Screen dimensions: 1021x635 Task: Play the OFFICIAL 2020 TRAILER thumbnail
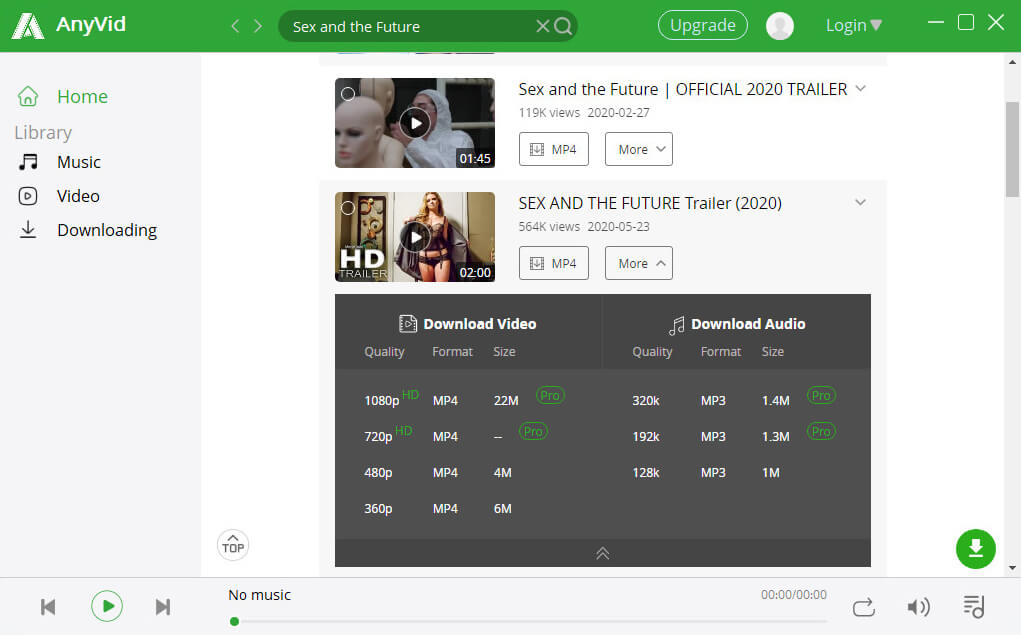[x=415, y=123]
